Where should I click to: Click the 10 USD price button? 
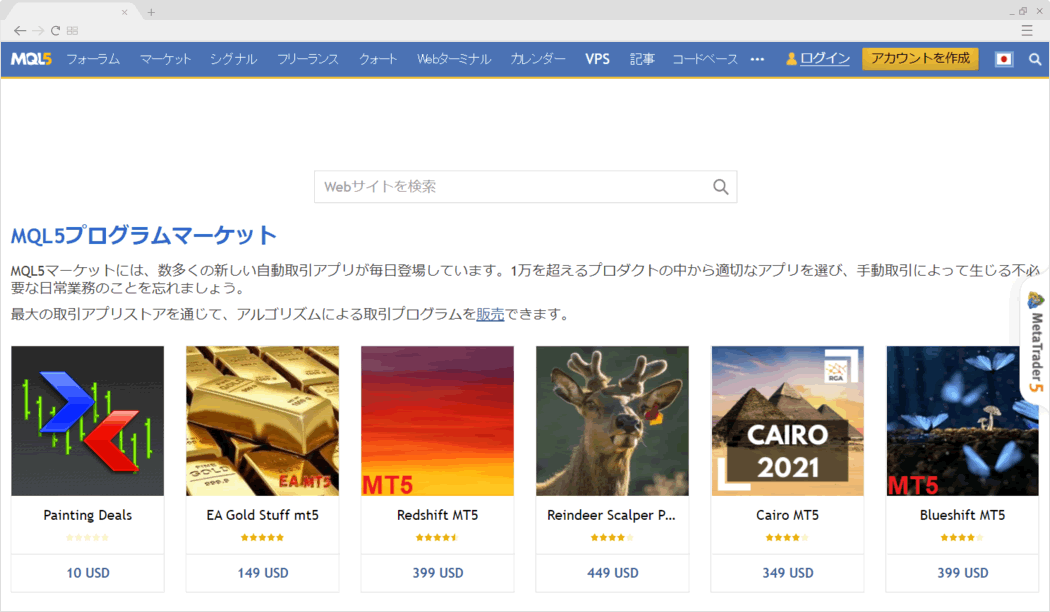point(88,573)
